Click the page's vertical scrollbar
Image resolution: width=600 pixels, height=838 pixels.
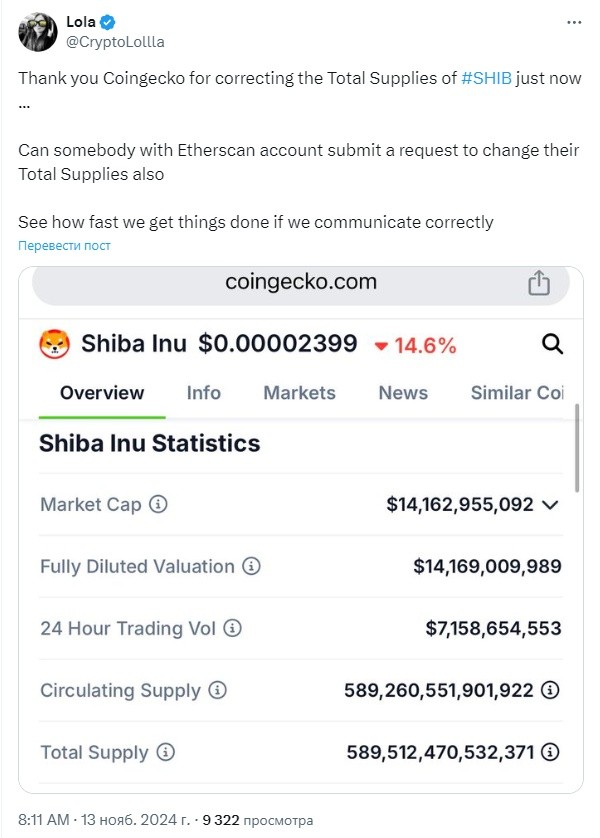click(x=577, y=448)
